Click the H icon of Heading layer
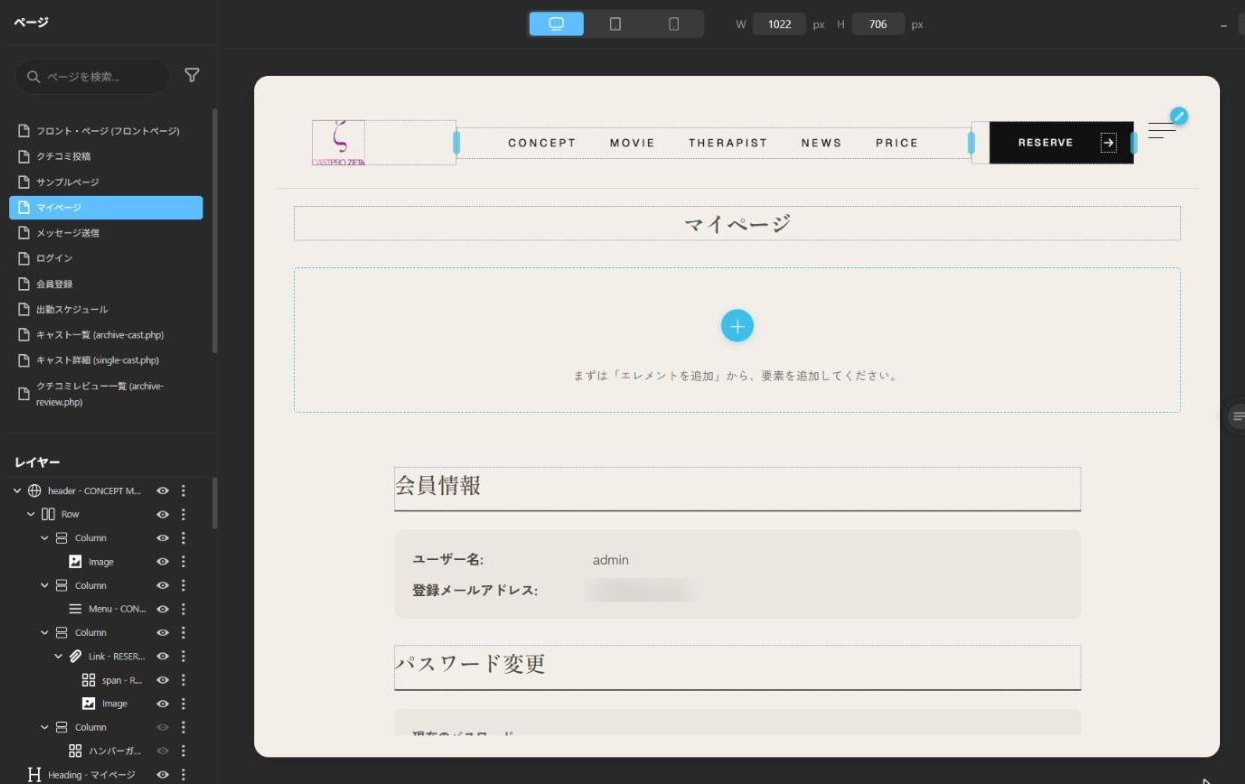This screenshot has width=1245, height=784. [34, 775]
